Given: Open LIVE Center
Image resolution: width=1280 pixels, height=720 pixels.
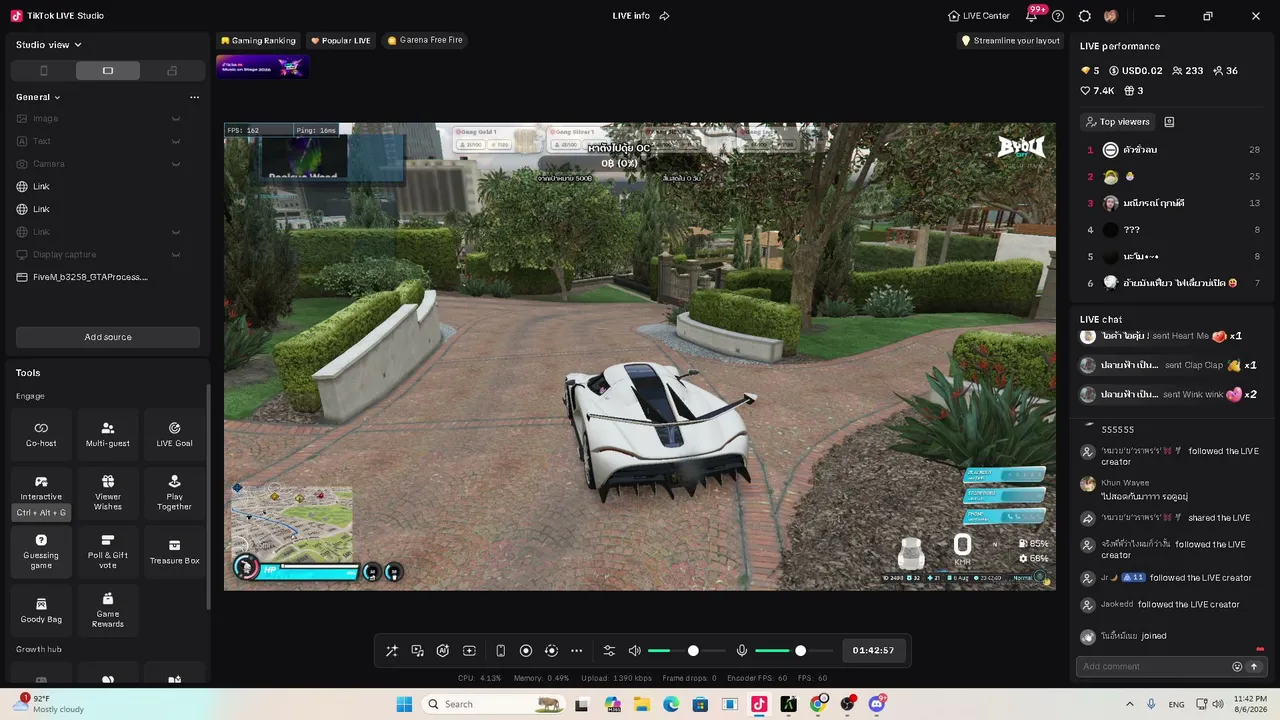Looking at the screenshot, I should pyautogui.click(x=979, y=16).
